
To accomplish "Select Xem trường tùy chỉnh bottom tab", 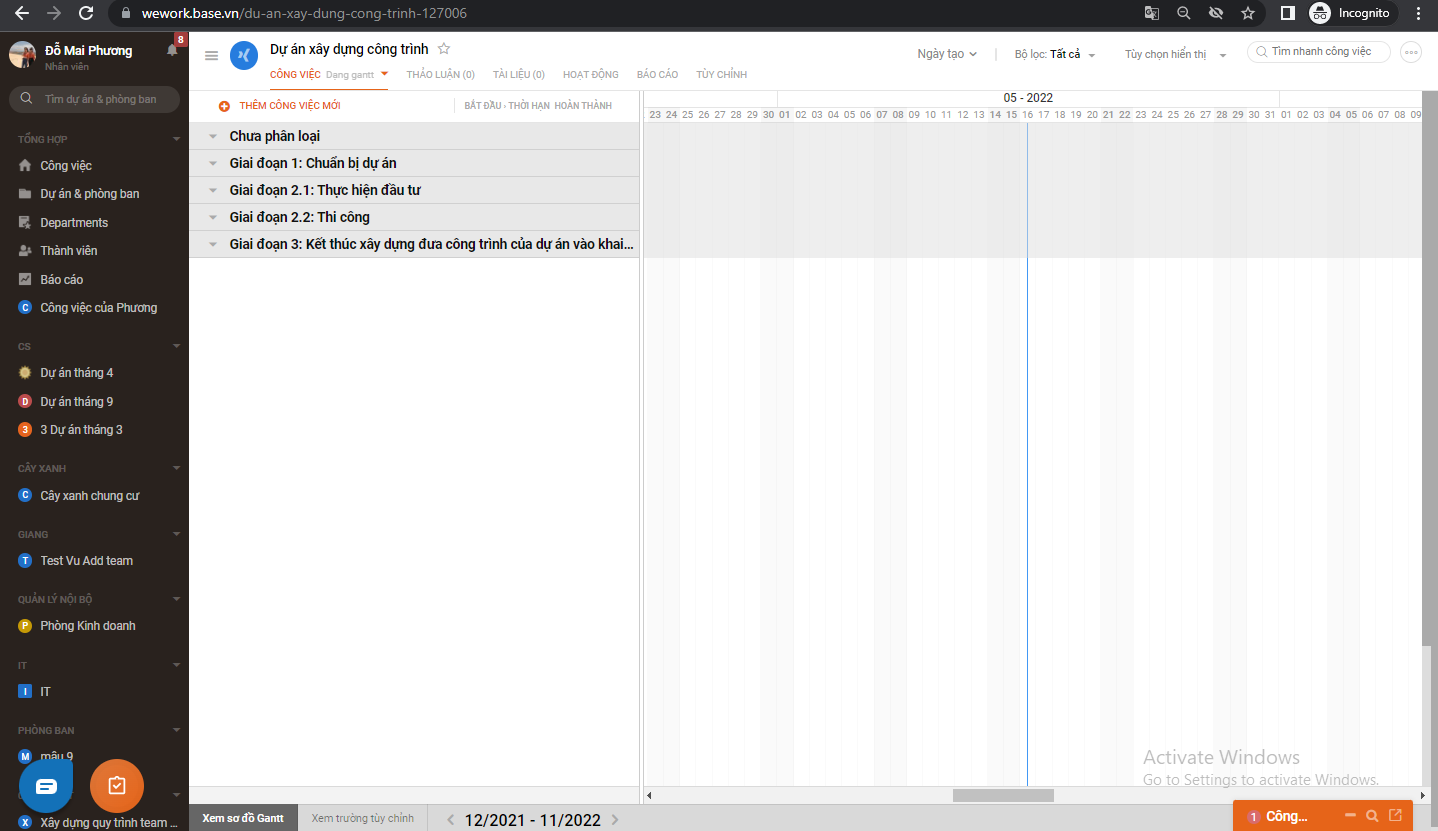I will click(x=362, y=818).
